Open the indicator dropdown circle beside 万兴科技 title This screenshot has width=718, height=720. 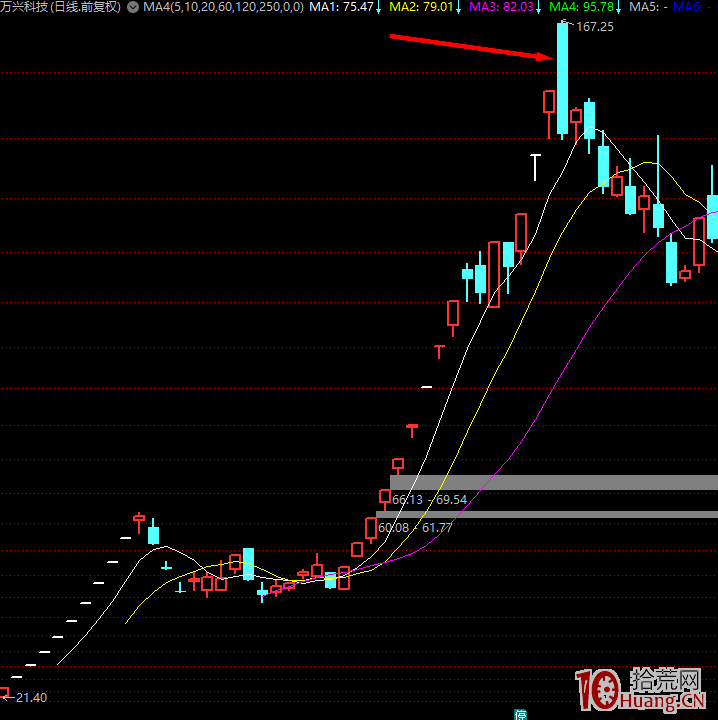[133, 7]
